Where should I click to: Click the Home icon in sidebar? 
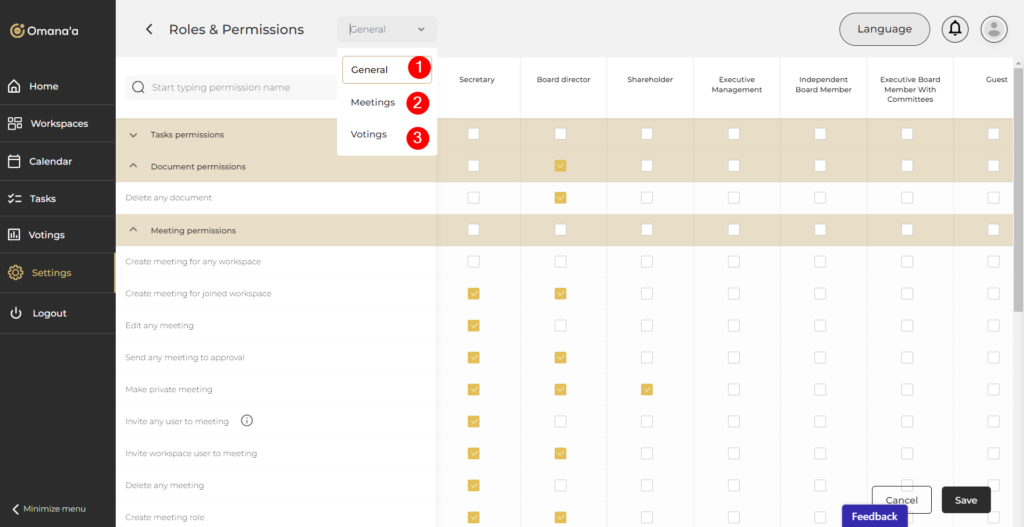(14, 86)
